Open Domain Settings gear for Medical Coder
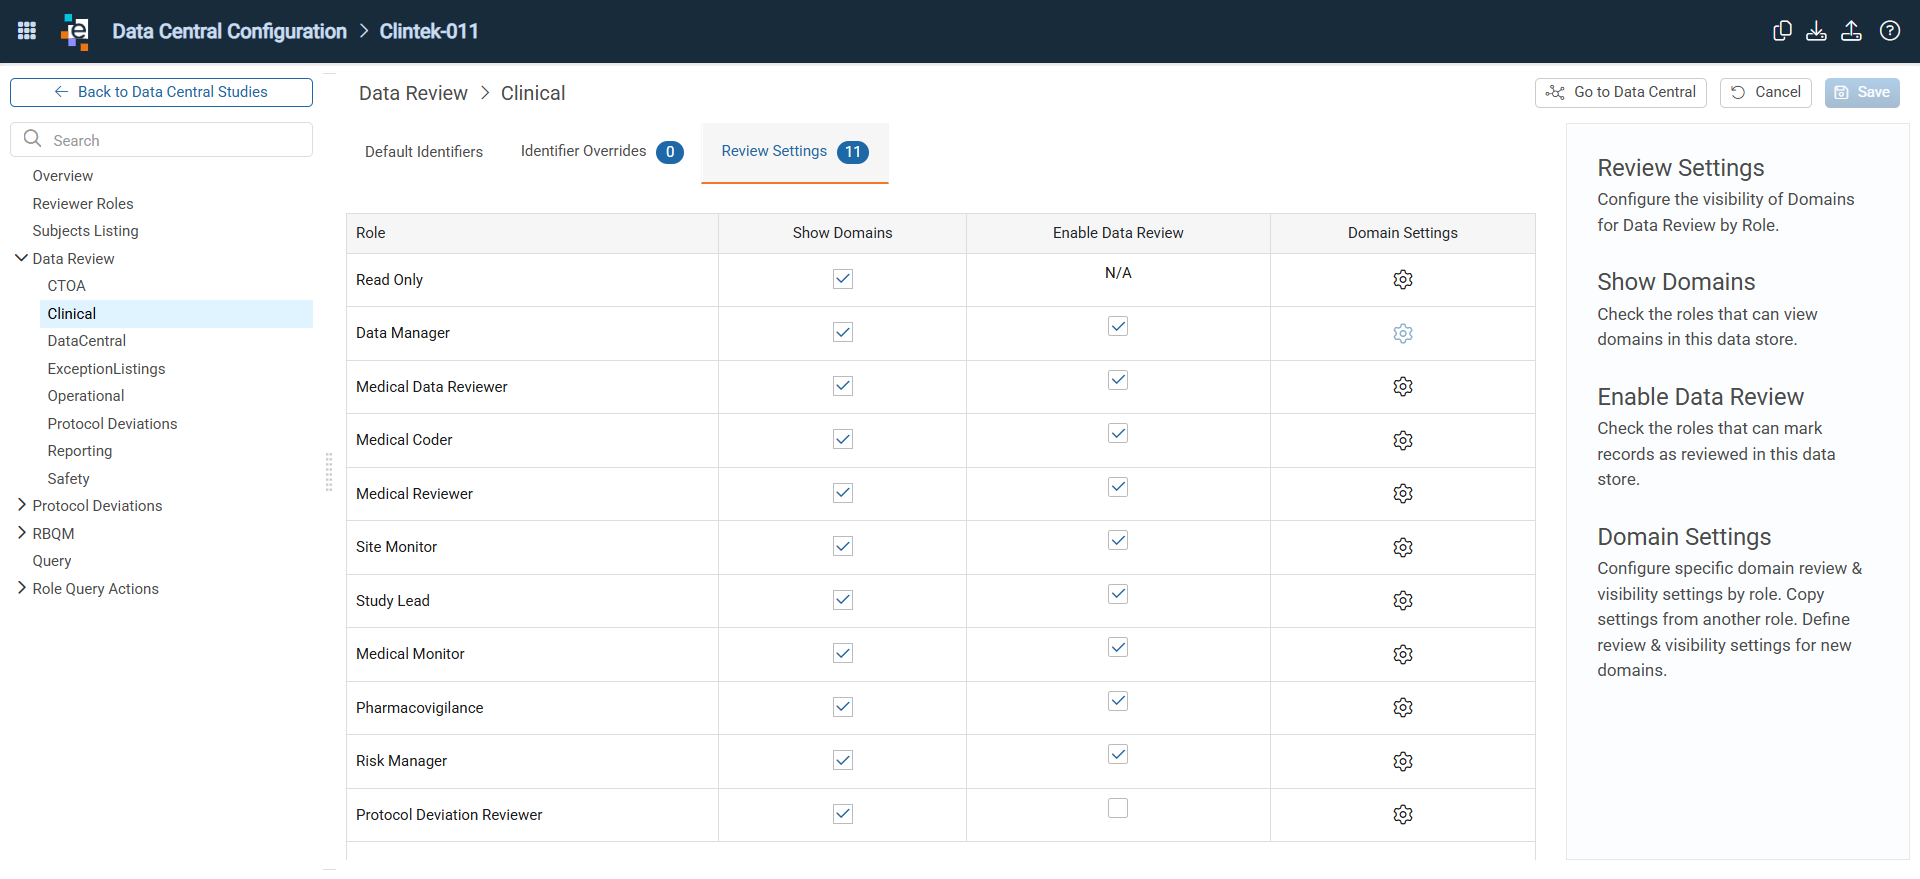 click(x=1403, y=440)
